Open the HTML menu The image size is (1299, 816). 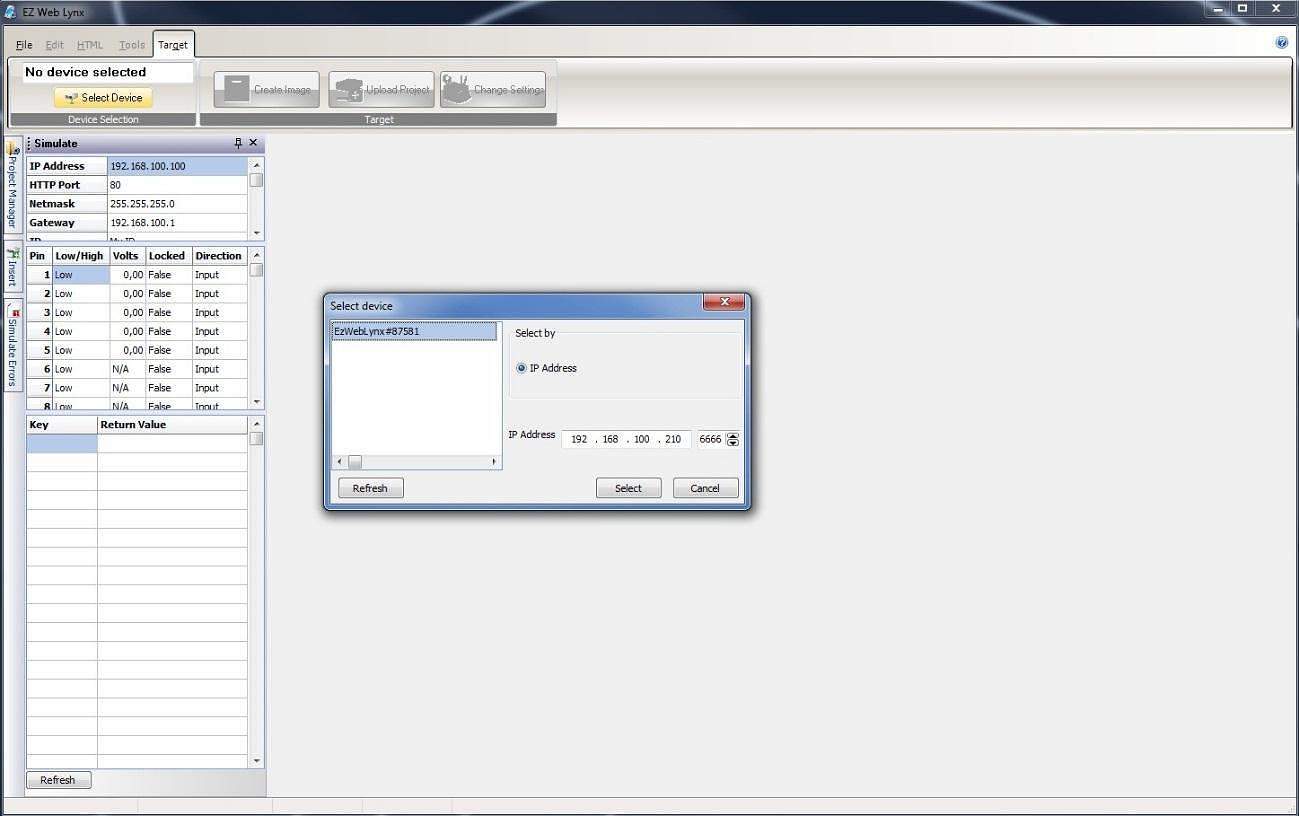(x=90, y=45)
